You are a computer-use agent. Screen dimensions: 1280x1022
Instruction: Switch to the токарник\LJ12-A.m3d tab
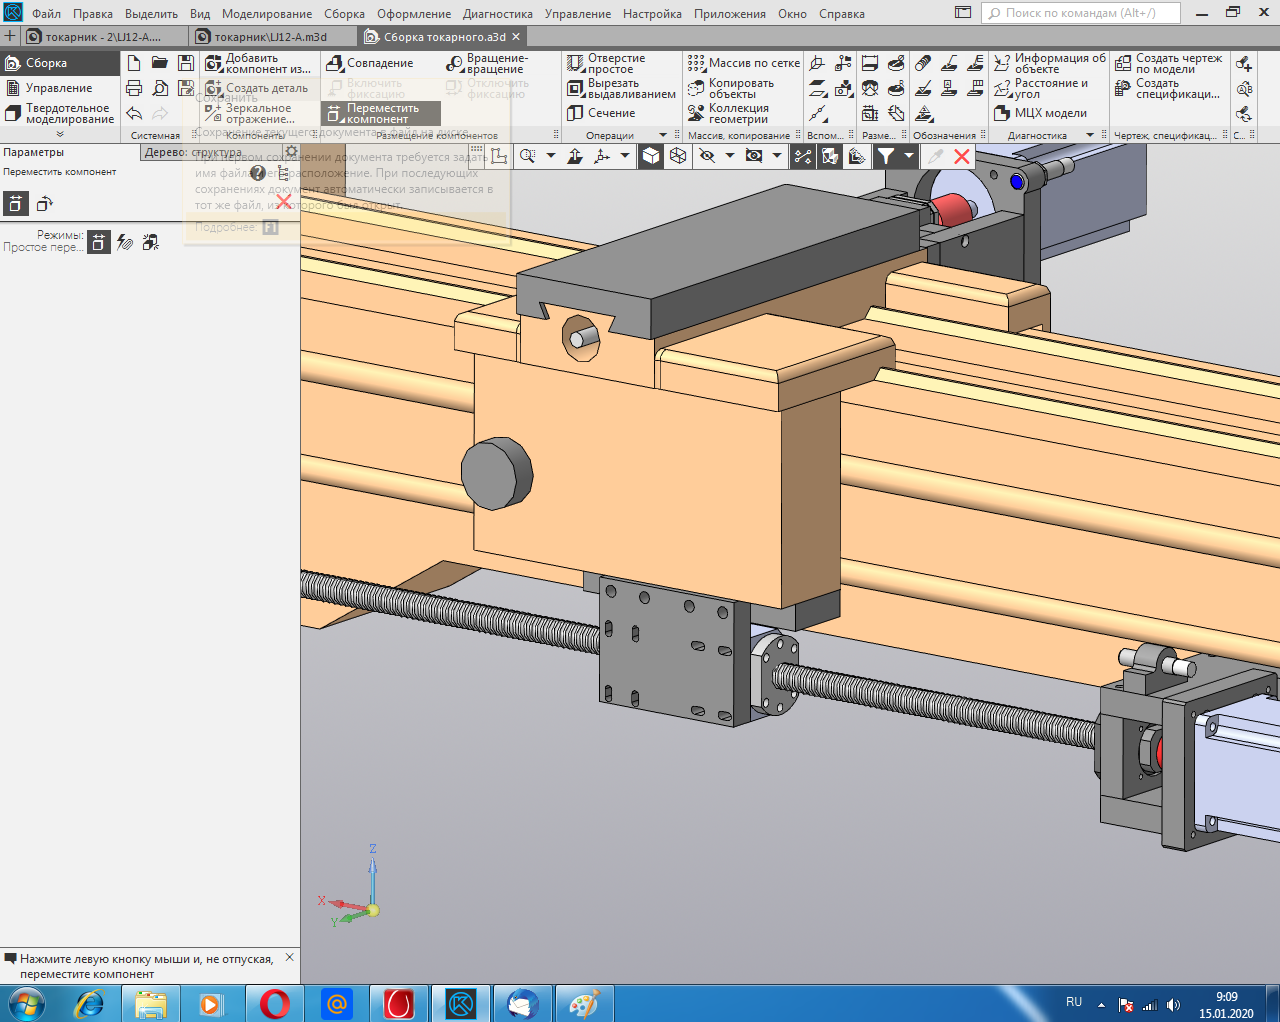pos(270,37)
